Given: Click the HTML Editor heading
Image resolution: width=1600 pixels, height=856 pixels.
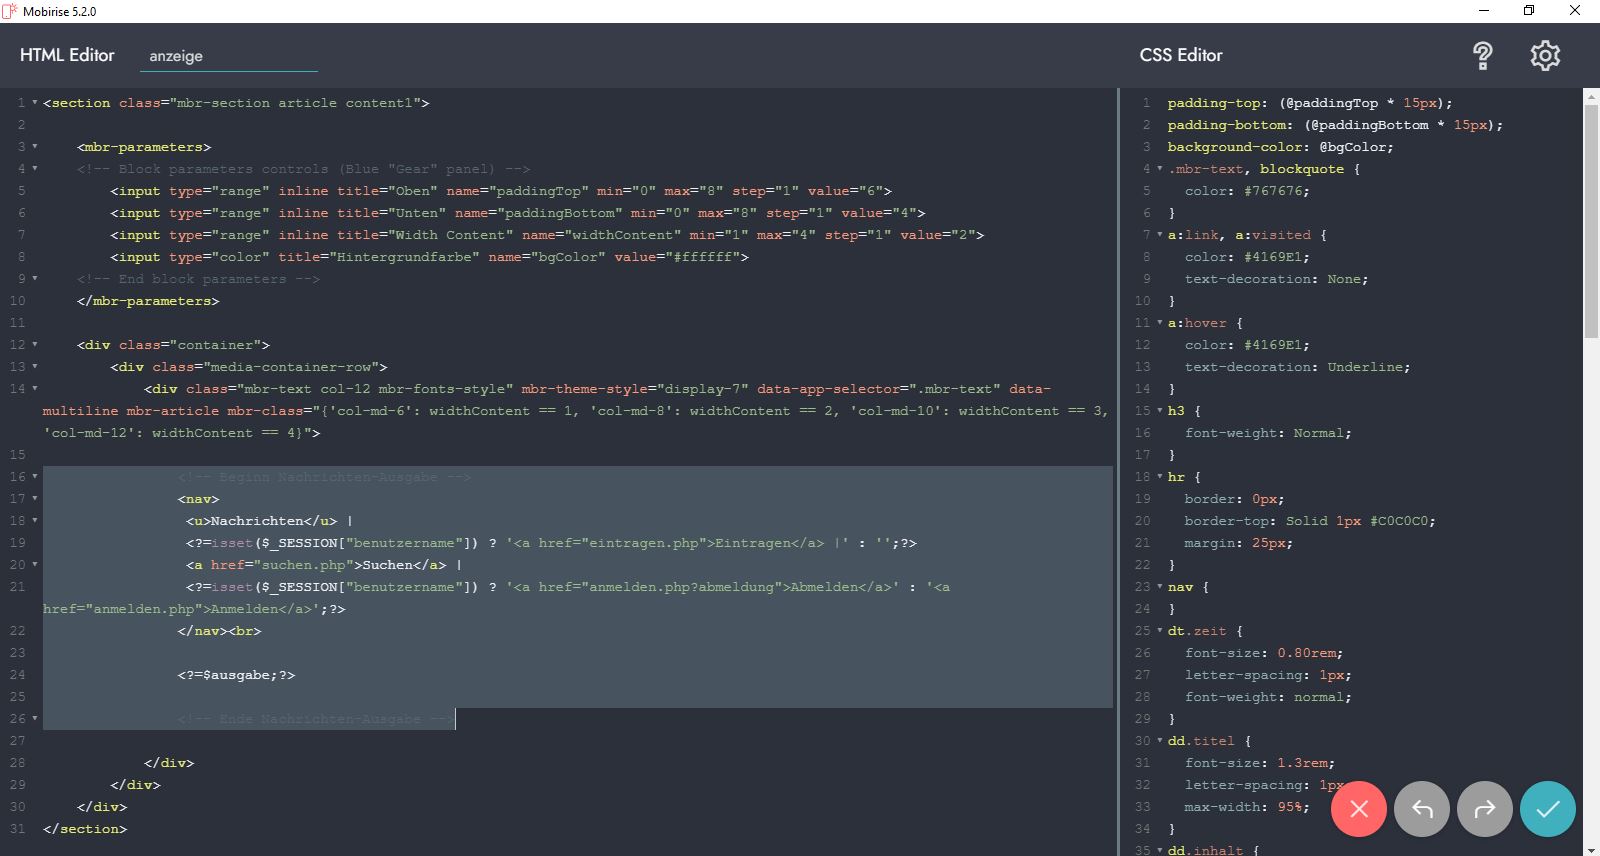Looking at the screenshot, I should click(67, 55).
